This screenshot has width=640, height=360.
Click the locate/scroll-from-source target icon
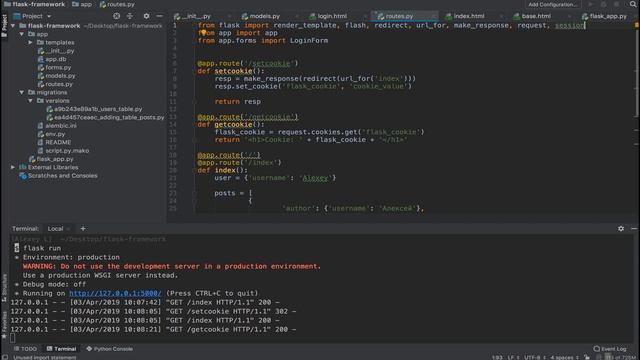point(117,16)
